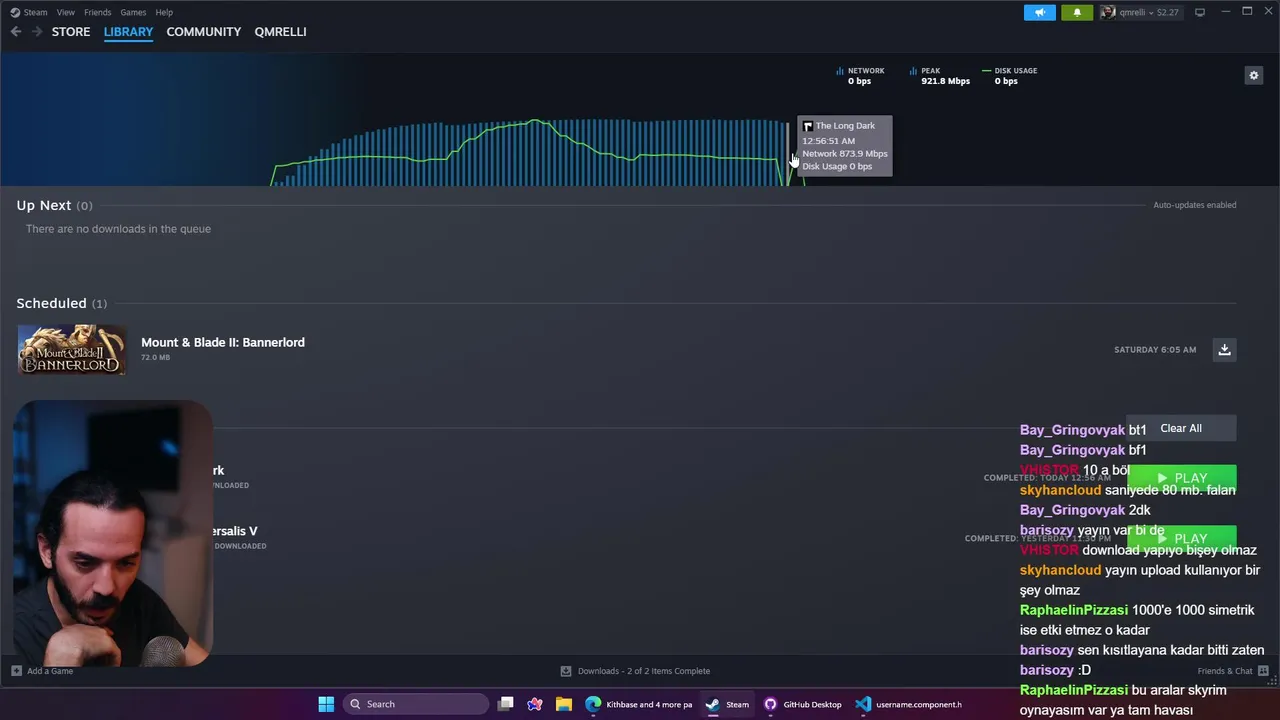This screenshot has width=1280, height=720.
Task: Open the Friends menu
Action: tap(98, 12)
